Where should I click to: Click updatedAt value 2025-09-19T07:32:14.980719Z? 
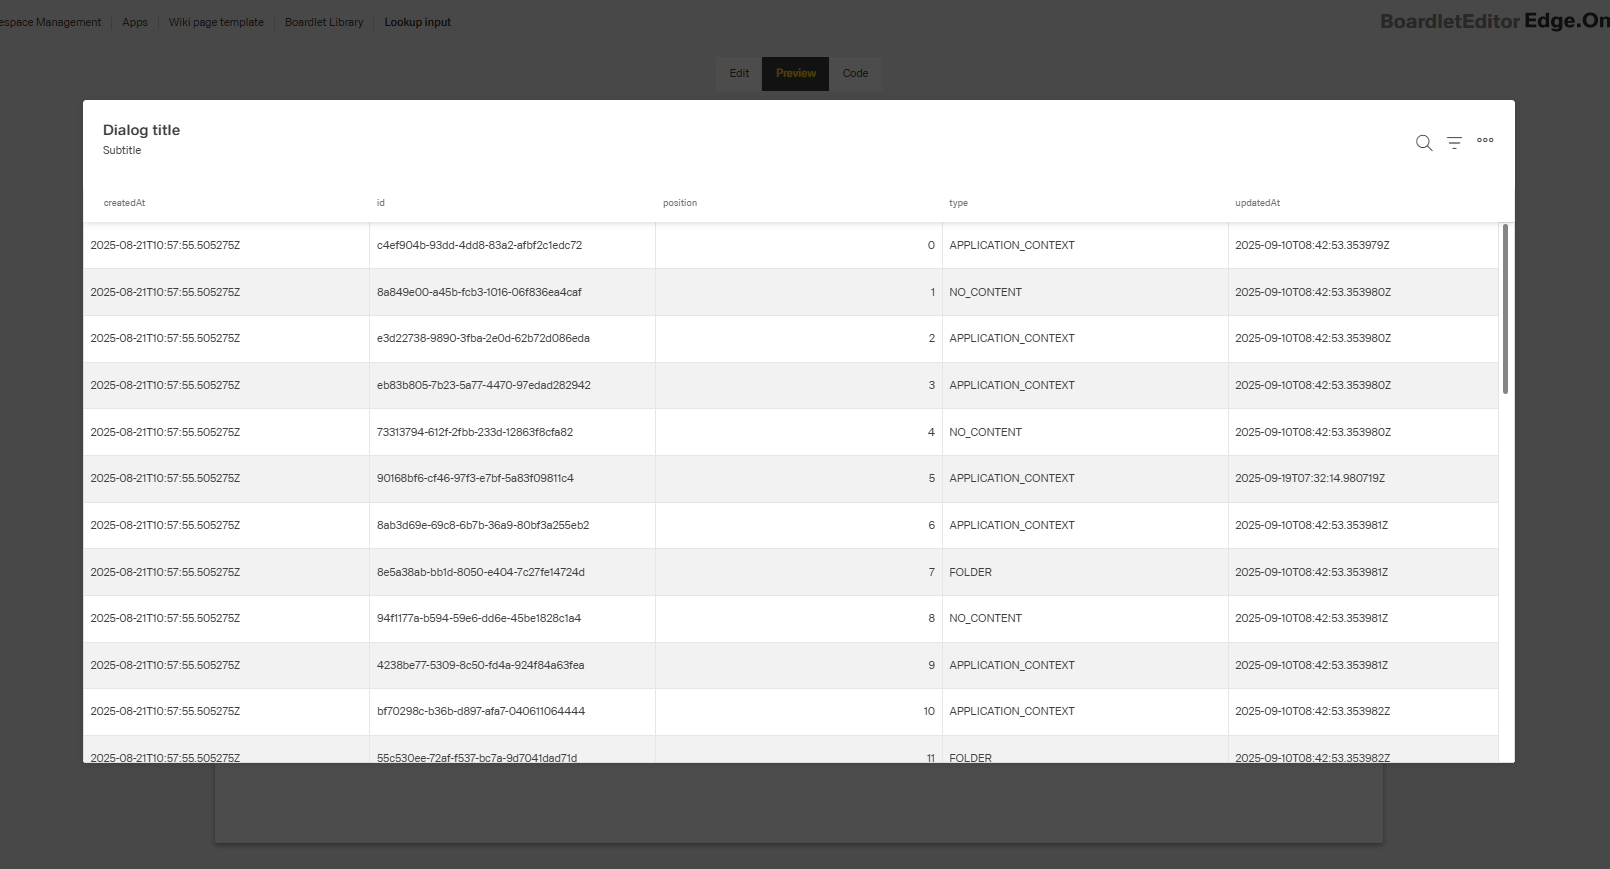(x=1310, y=478)
